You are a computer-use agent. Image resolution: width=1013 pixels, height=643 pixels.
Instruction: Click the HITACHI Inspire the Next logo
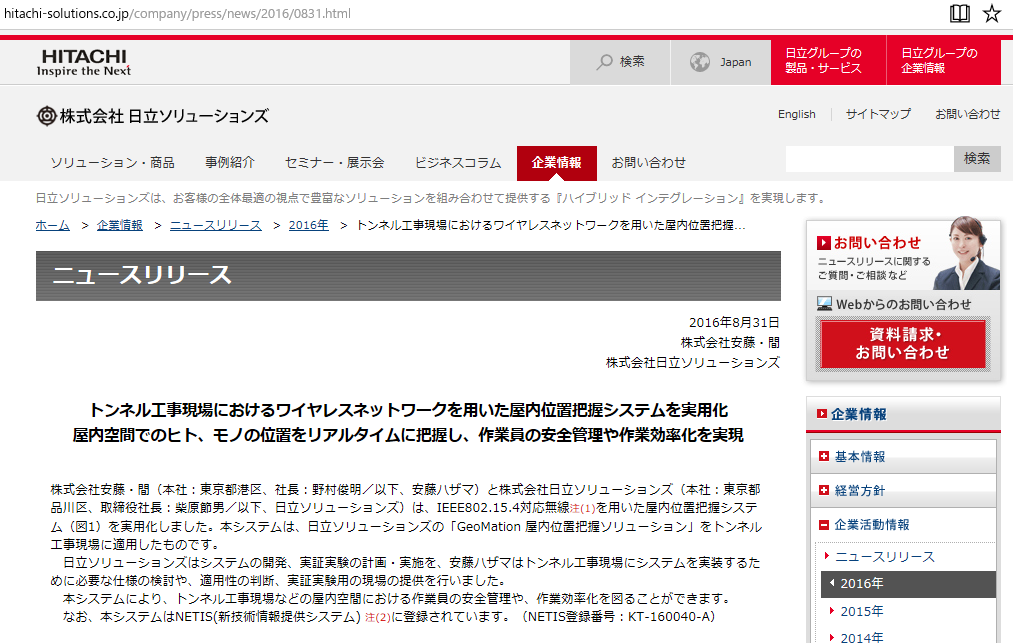click(x=84, y=63)
